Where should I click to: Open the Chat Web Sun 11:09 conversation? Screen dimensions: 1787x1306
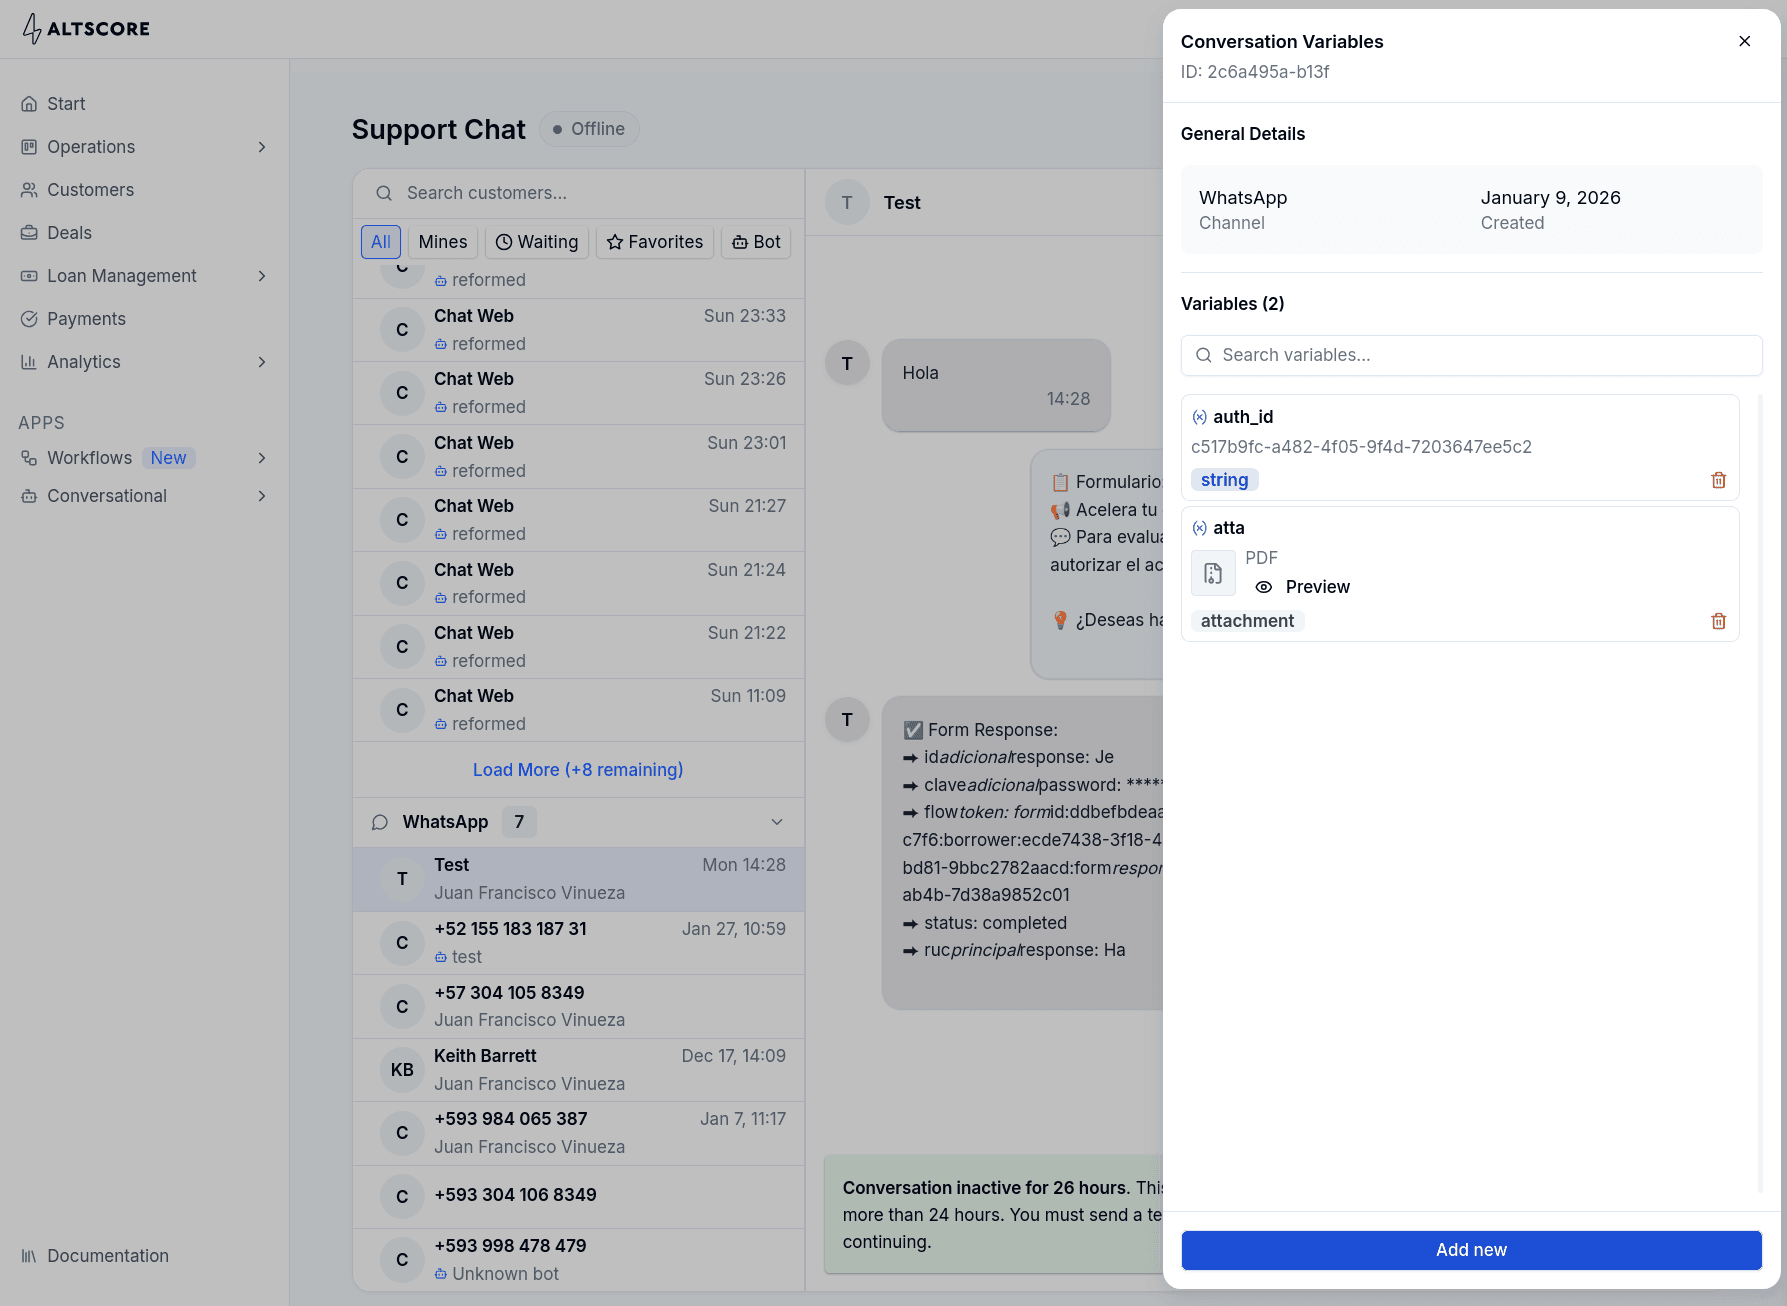pyautogui.click(x=578, y=710)
